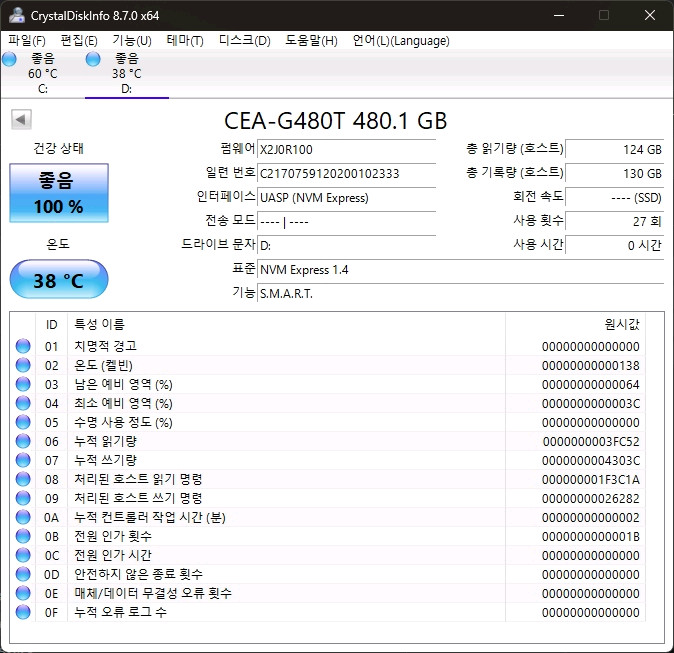The image size is (674, 653).
Task: Click the interface field UASP (NVM Express)
Action: (x=346, y=198)
